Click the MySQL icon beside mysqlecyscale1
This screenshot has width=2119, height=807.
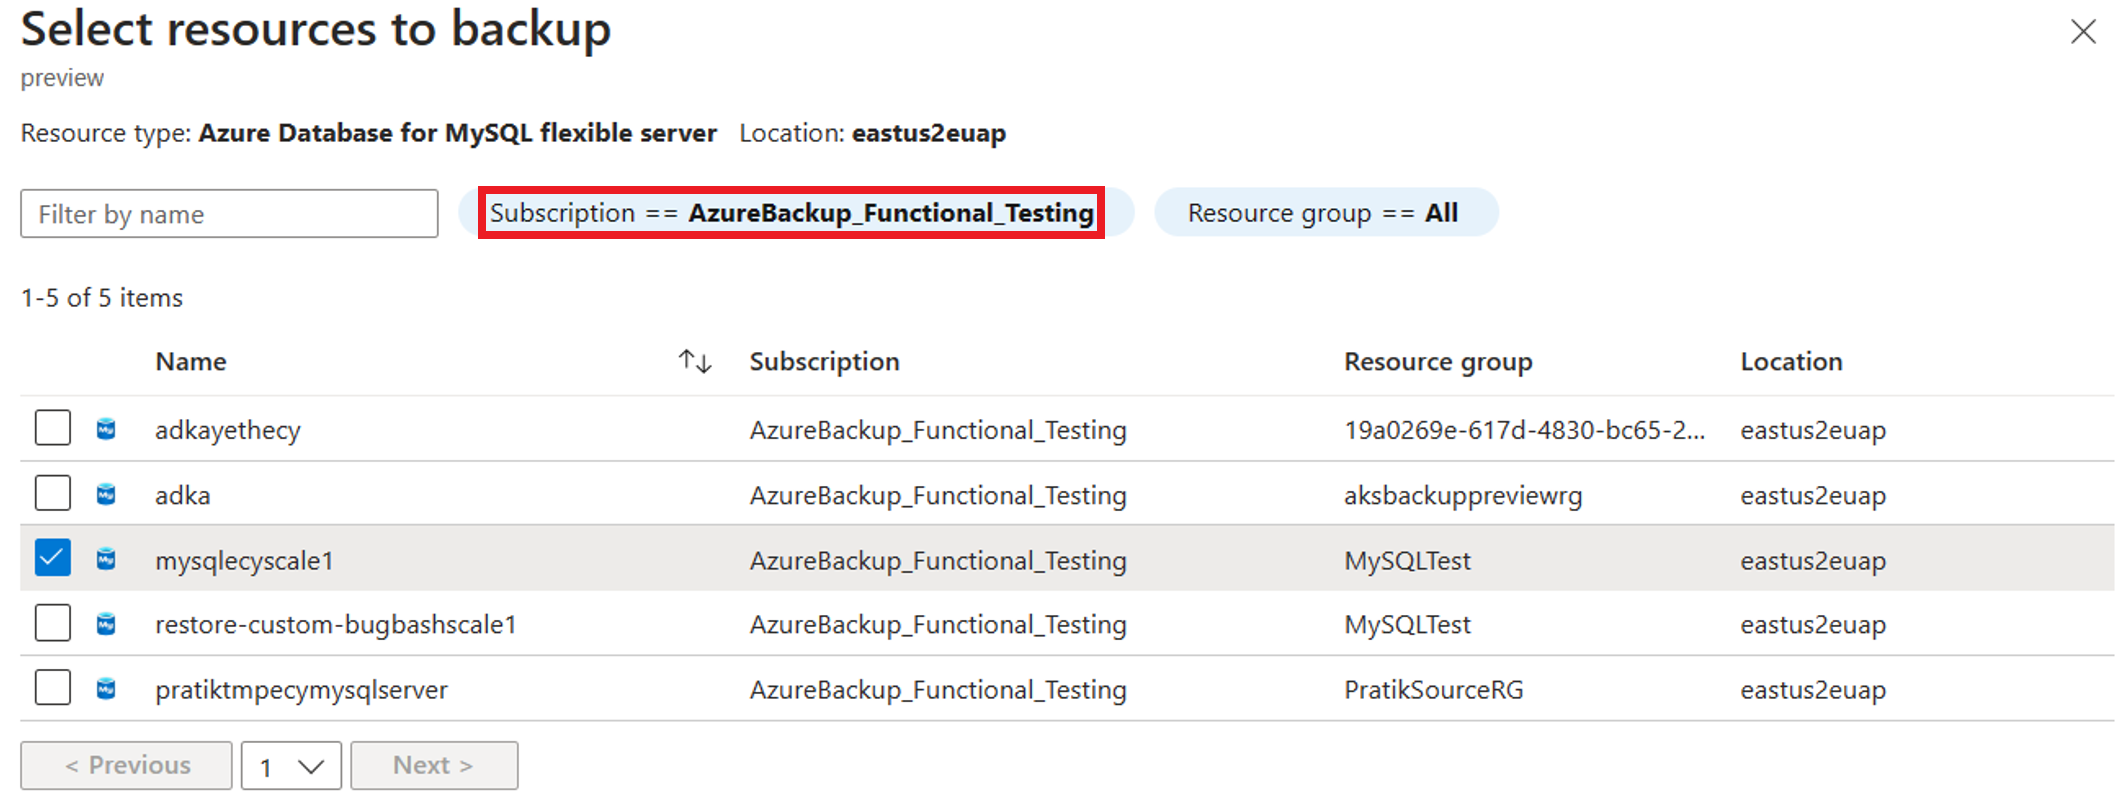coord(106,559)
